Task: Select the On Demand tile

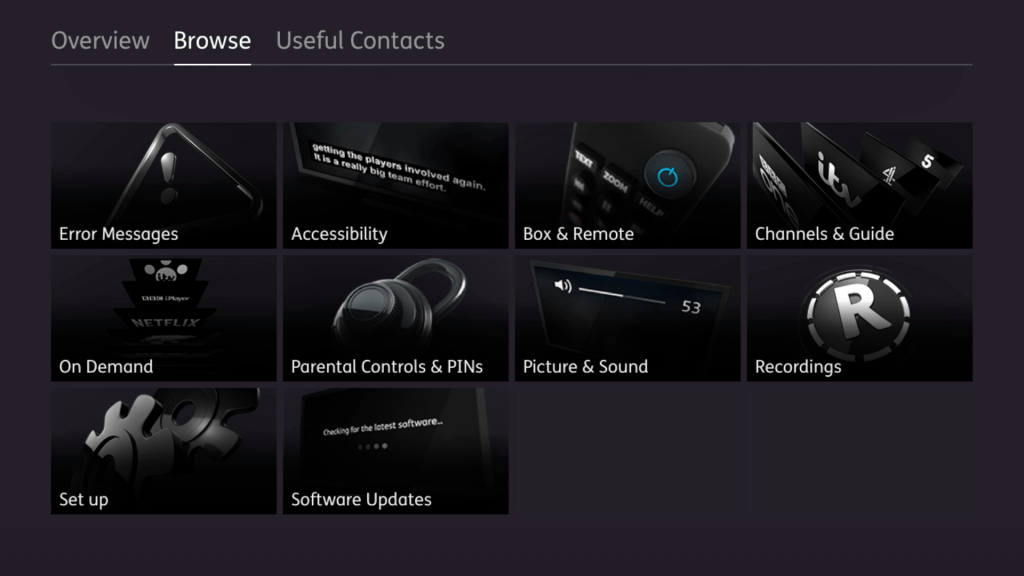Action: (x=163, y=317)
